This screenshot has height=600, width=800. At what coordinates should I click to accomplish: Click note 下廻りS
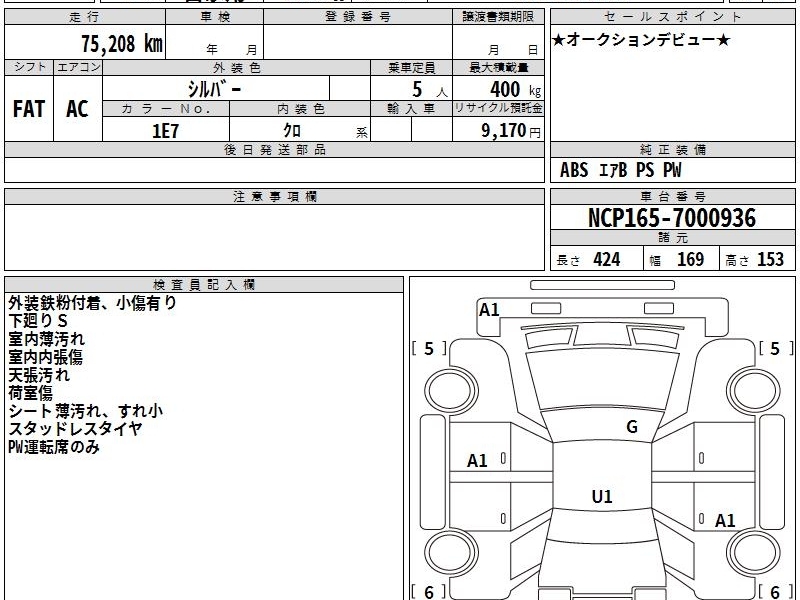pos(38,321)
